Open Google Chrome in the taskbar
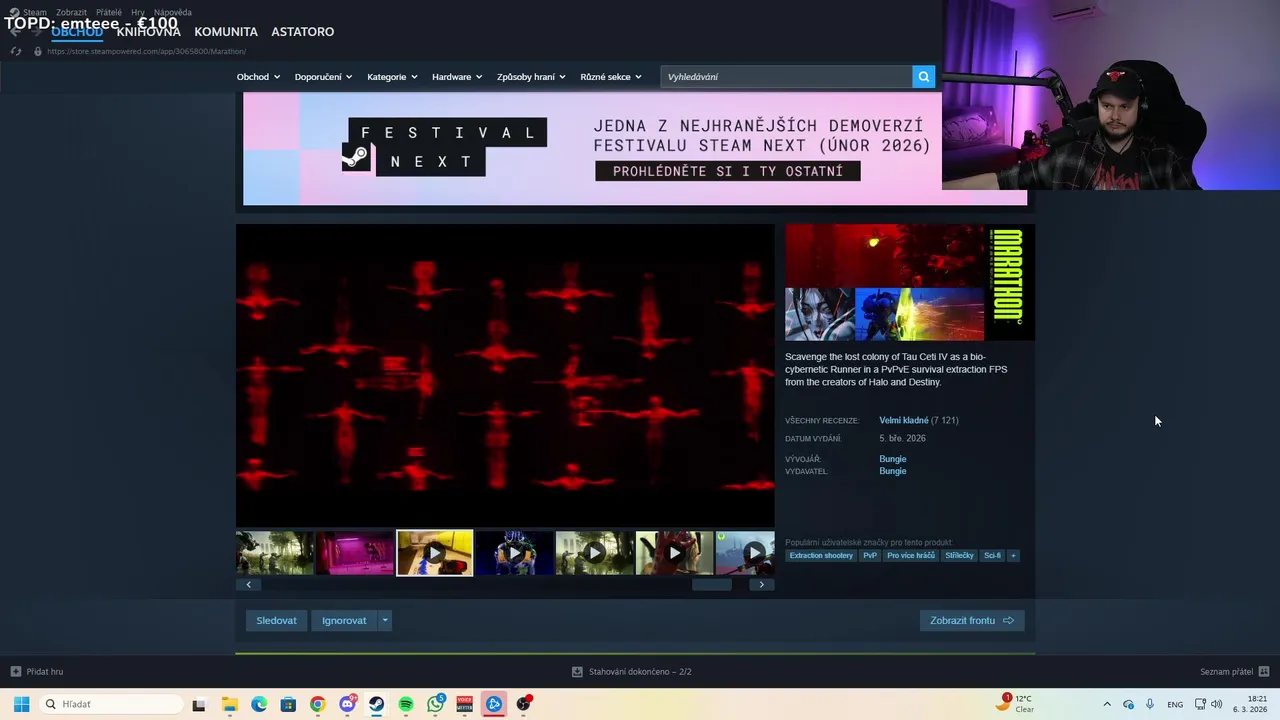 point(317,704)
